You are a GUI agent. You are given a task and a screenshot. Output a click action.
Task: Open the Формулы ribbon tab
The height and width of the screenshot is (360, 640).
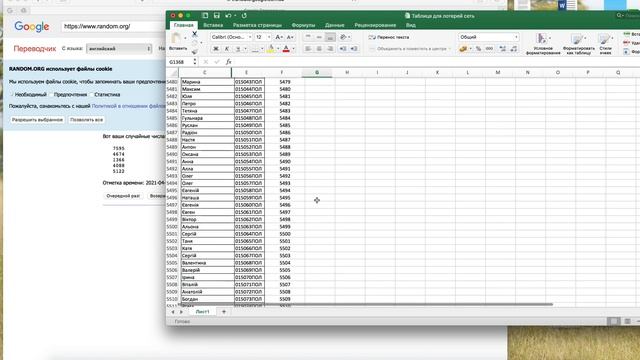click(x=303, y=25)
